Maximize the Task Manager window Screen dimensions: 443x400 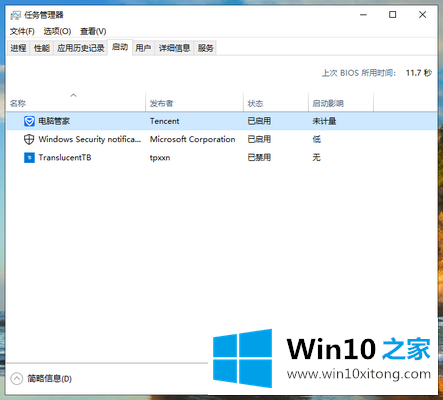pyautogui.click(x=393, y=15)
